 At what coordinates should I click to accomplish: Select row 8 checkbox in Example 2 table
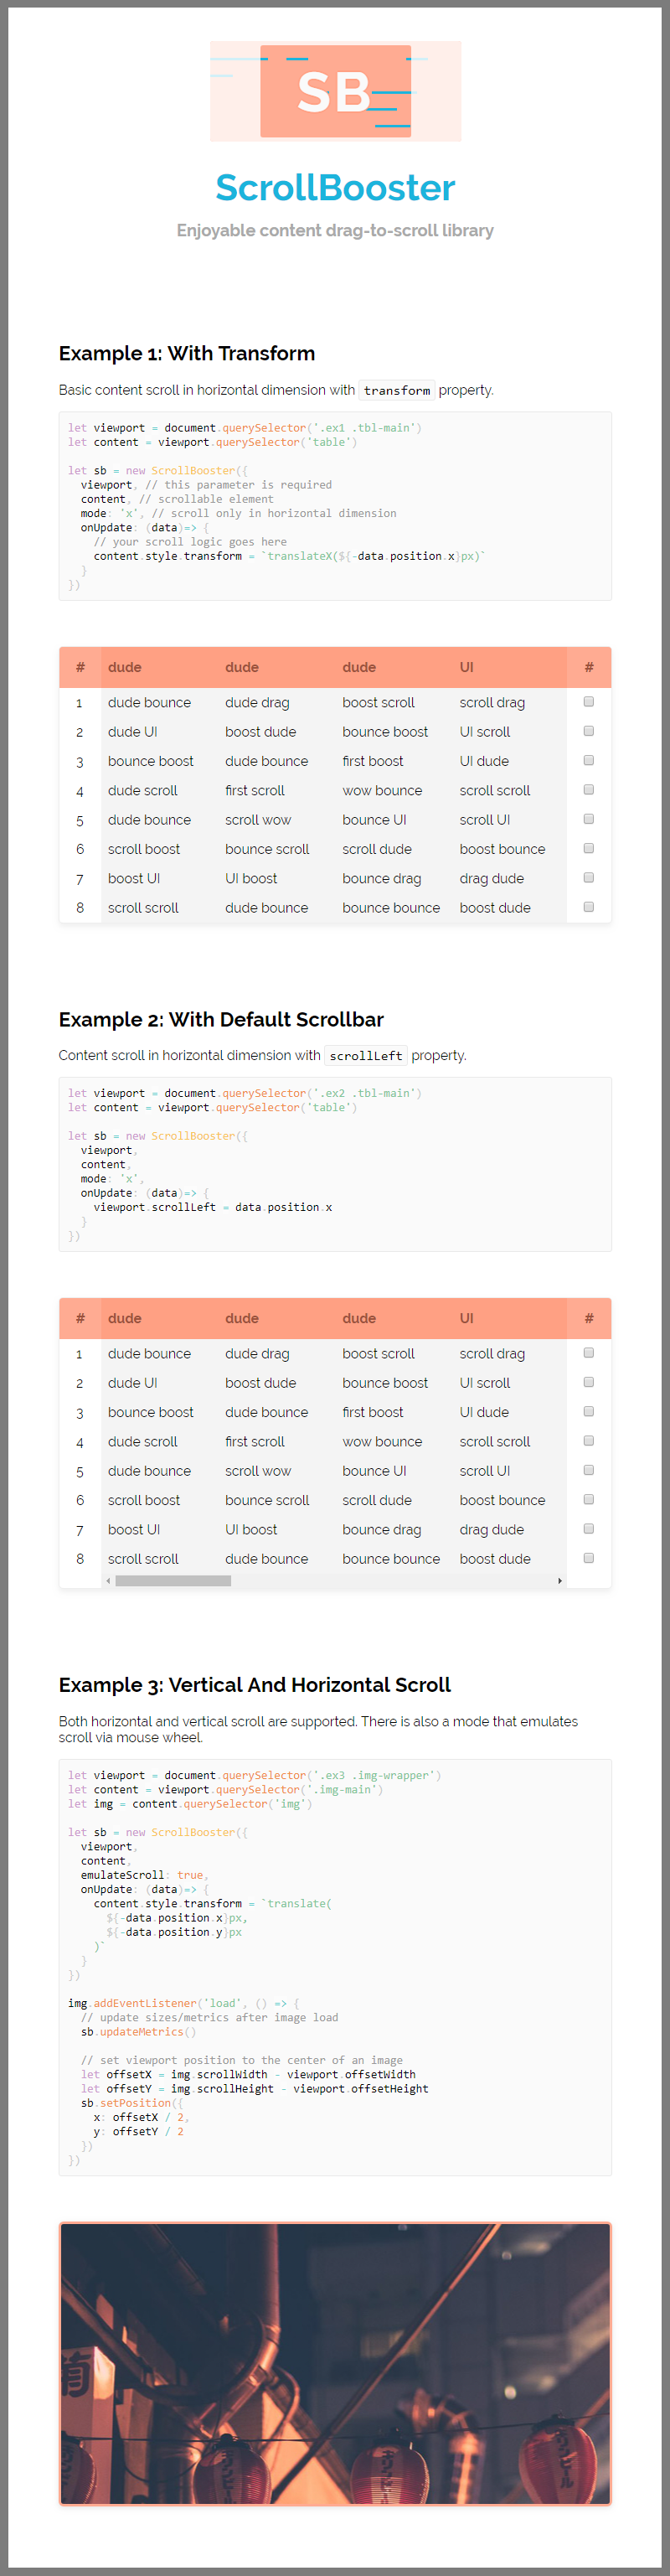(588, 1558)
